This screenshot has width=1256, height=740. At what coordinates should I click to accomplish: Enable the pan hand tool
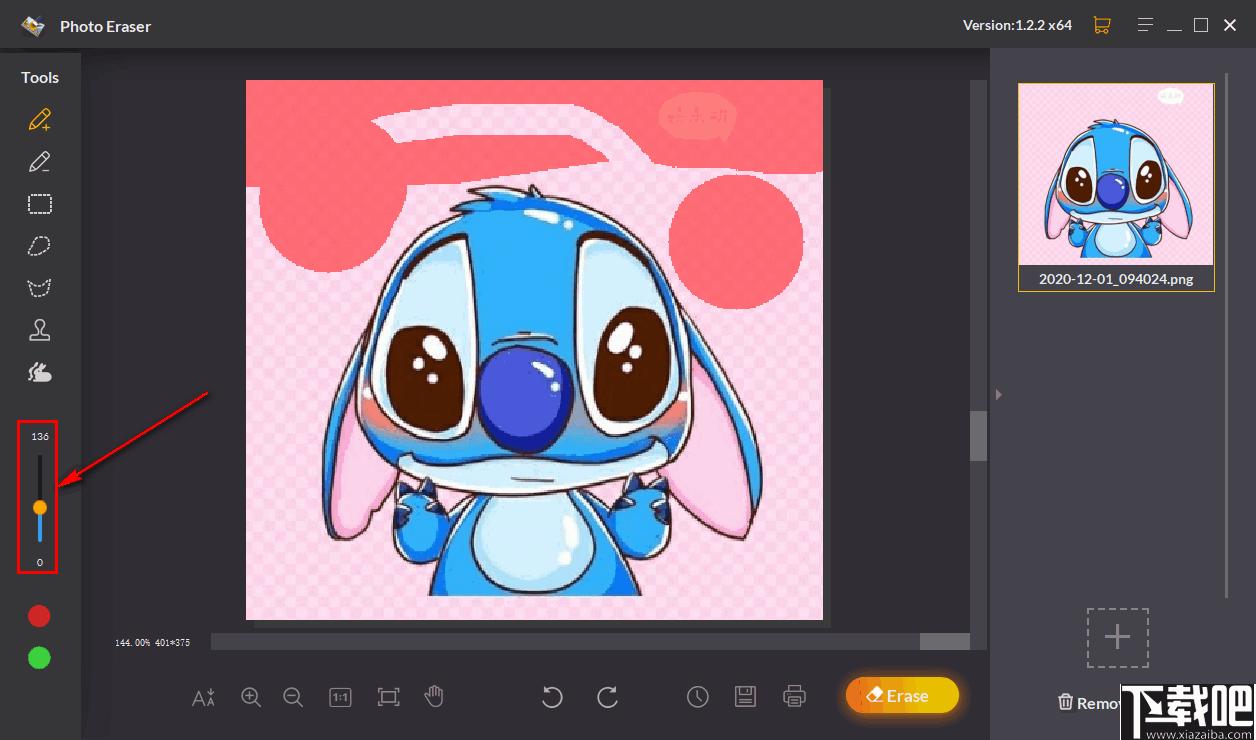tap(434, 696)
